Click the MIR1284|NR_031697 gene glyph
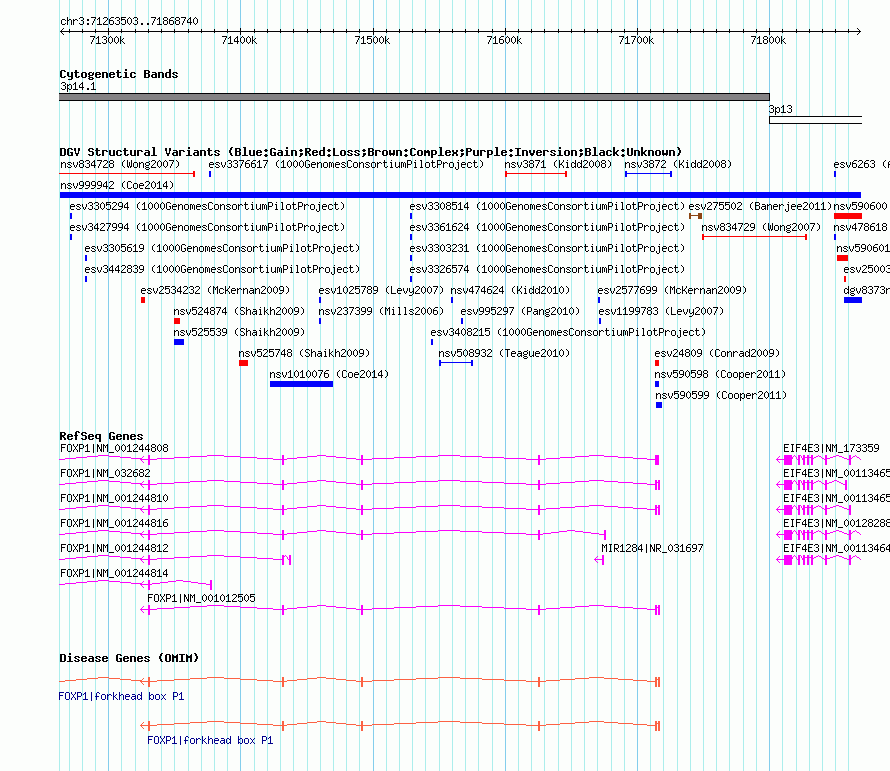Screen dimensions: 890x771 tap(599, 560)
